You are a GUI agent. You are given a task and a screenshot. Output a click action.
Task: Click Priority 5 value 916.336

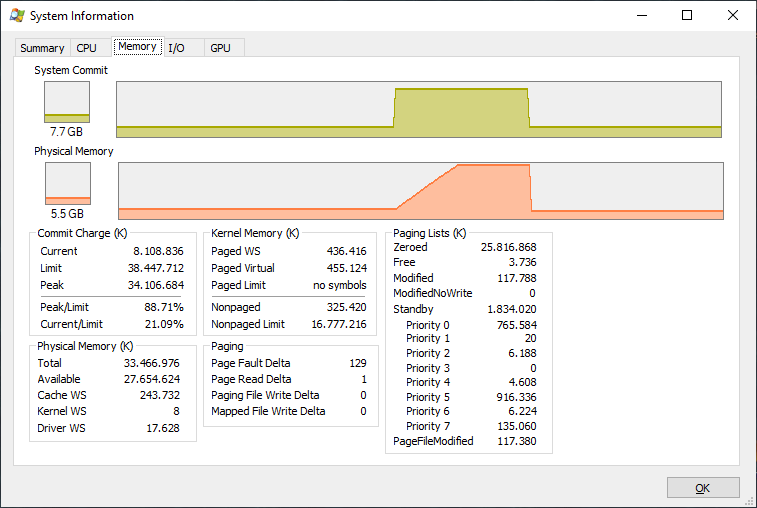517,397
